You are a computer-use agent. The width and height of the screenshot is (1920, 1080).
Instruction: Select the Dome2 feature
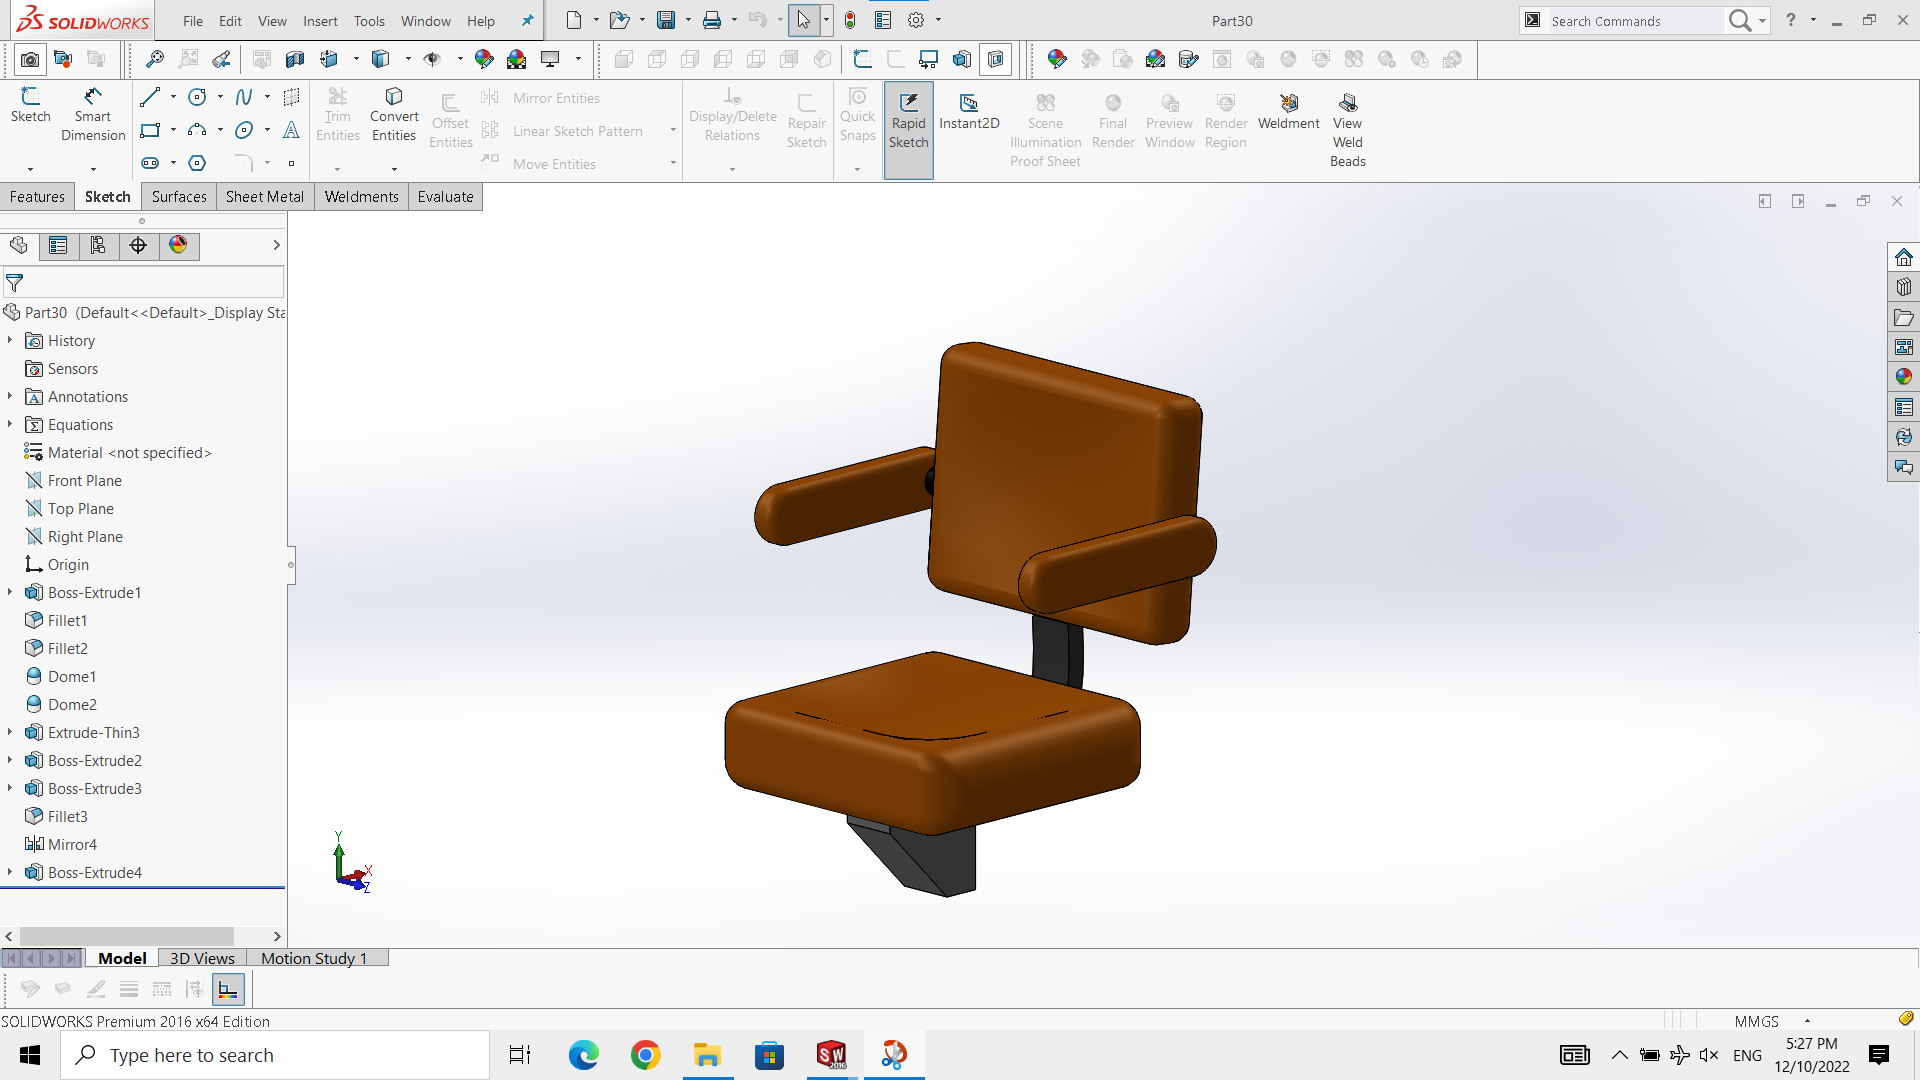[x=61, y=705]
